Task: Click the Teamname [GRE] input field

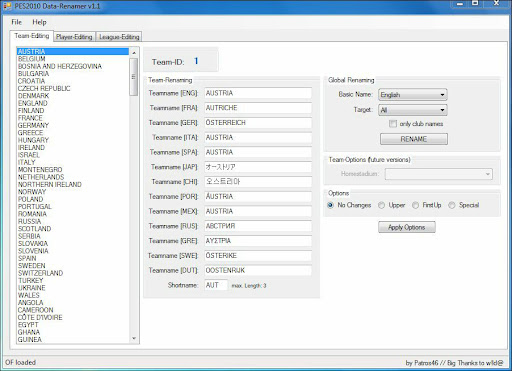Action: (x=258, y=241)
